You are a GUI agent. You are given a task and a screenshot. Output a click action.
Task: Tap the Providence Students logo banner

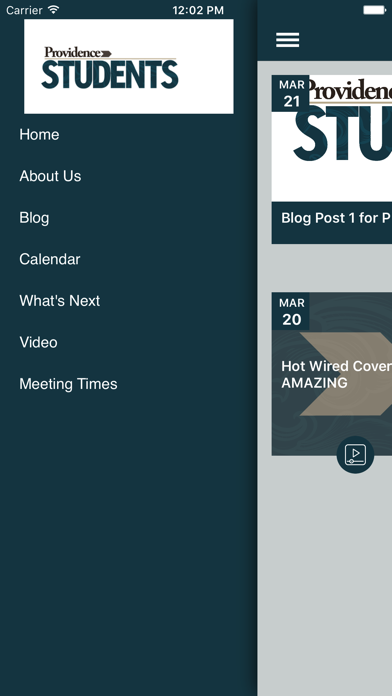point(129,67)
